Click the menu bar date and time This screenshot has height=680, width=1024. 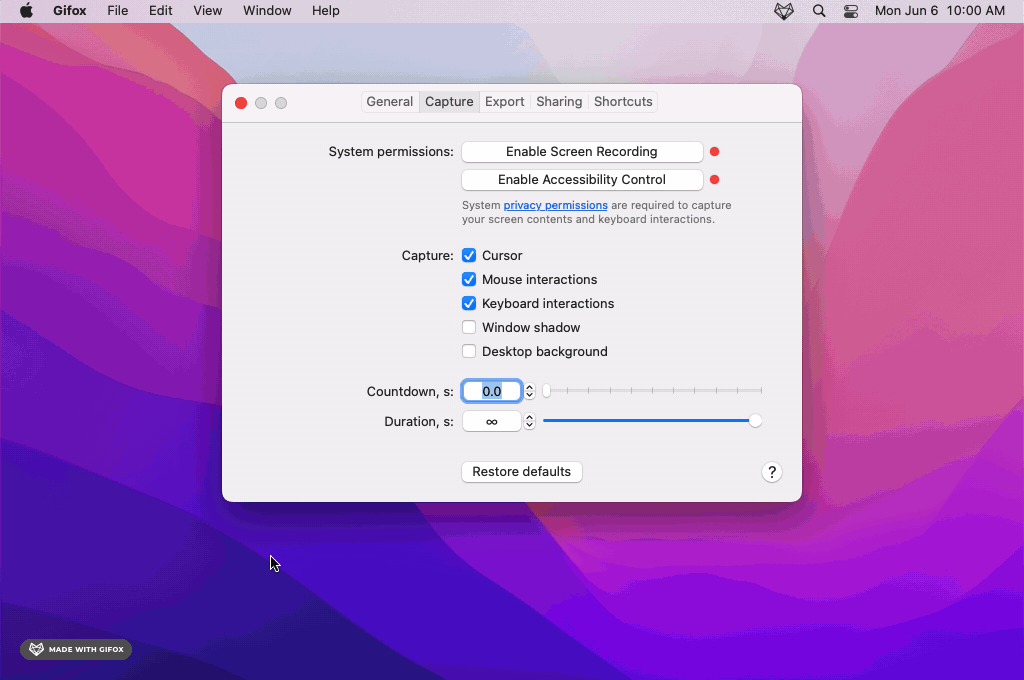click(x=940, y=10)
